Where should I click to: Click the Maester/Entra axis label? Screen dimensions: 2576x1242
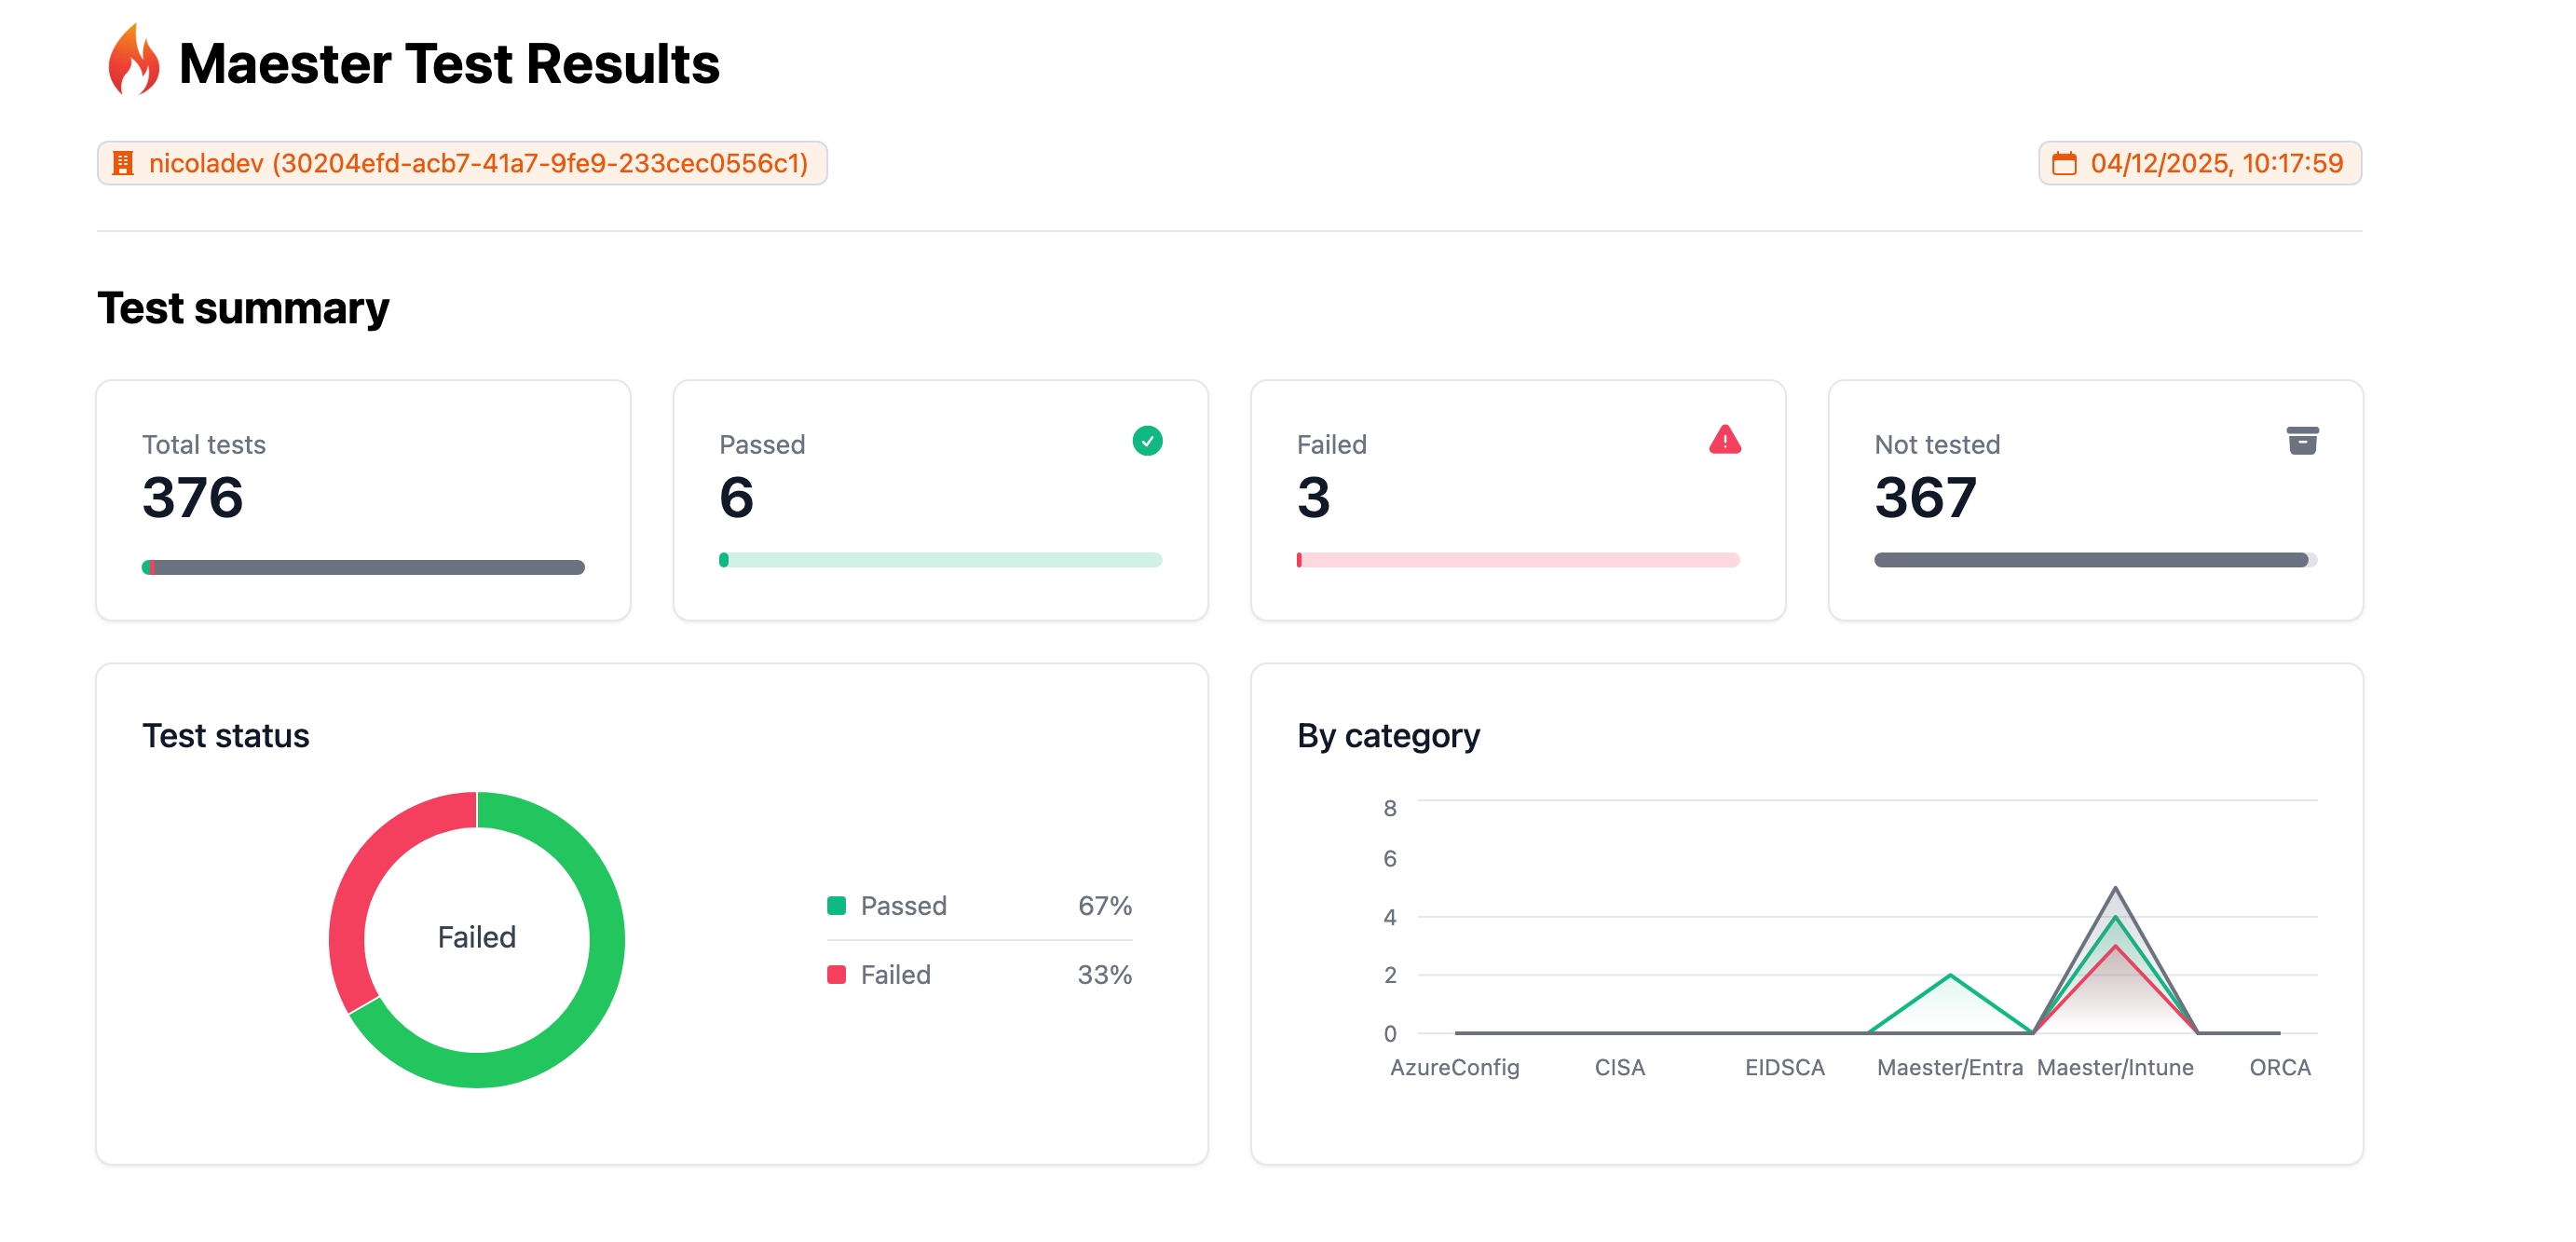pos(1949,1067)
